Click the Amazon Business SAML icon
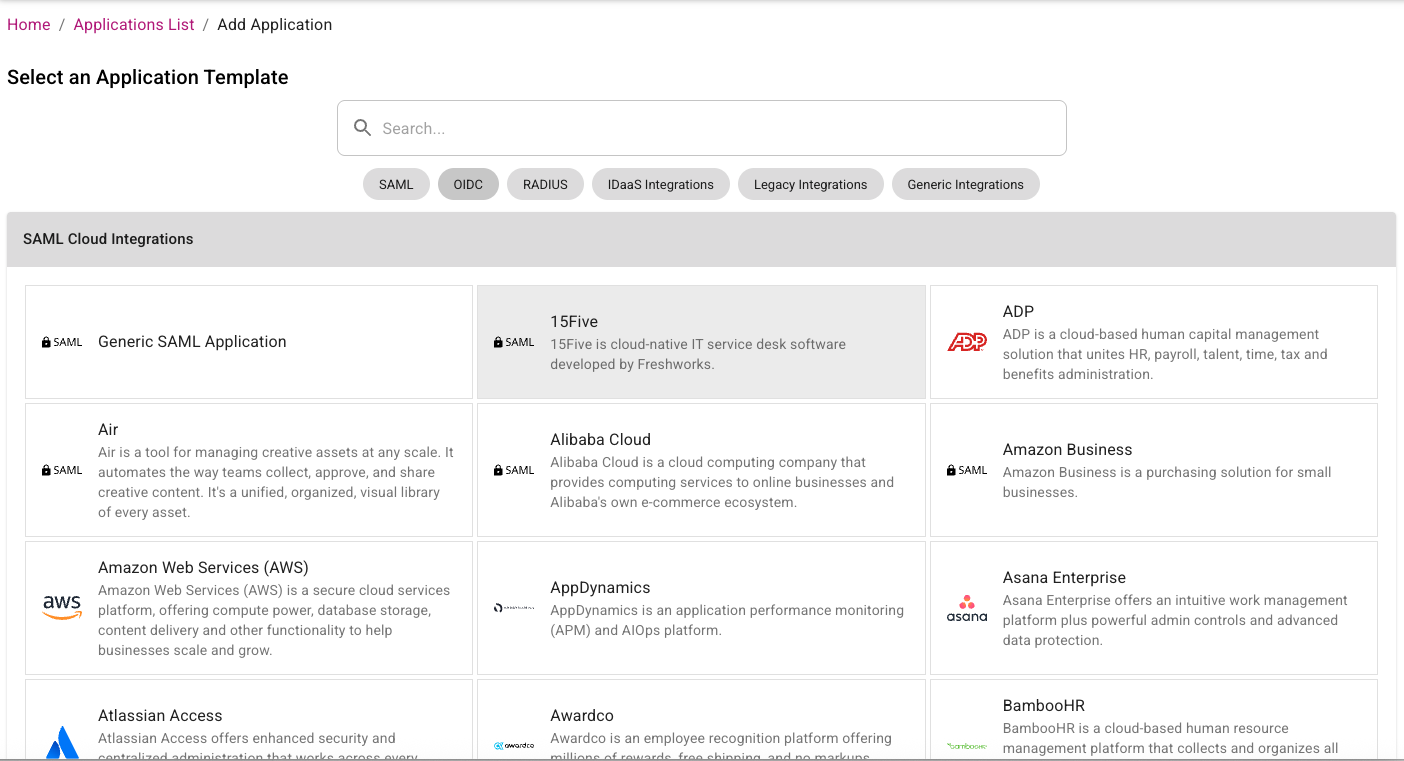This screenshot has height=761, width=1404. [x=967, y=470]
